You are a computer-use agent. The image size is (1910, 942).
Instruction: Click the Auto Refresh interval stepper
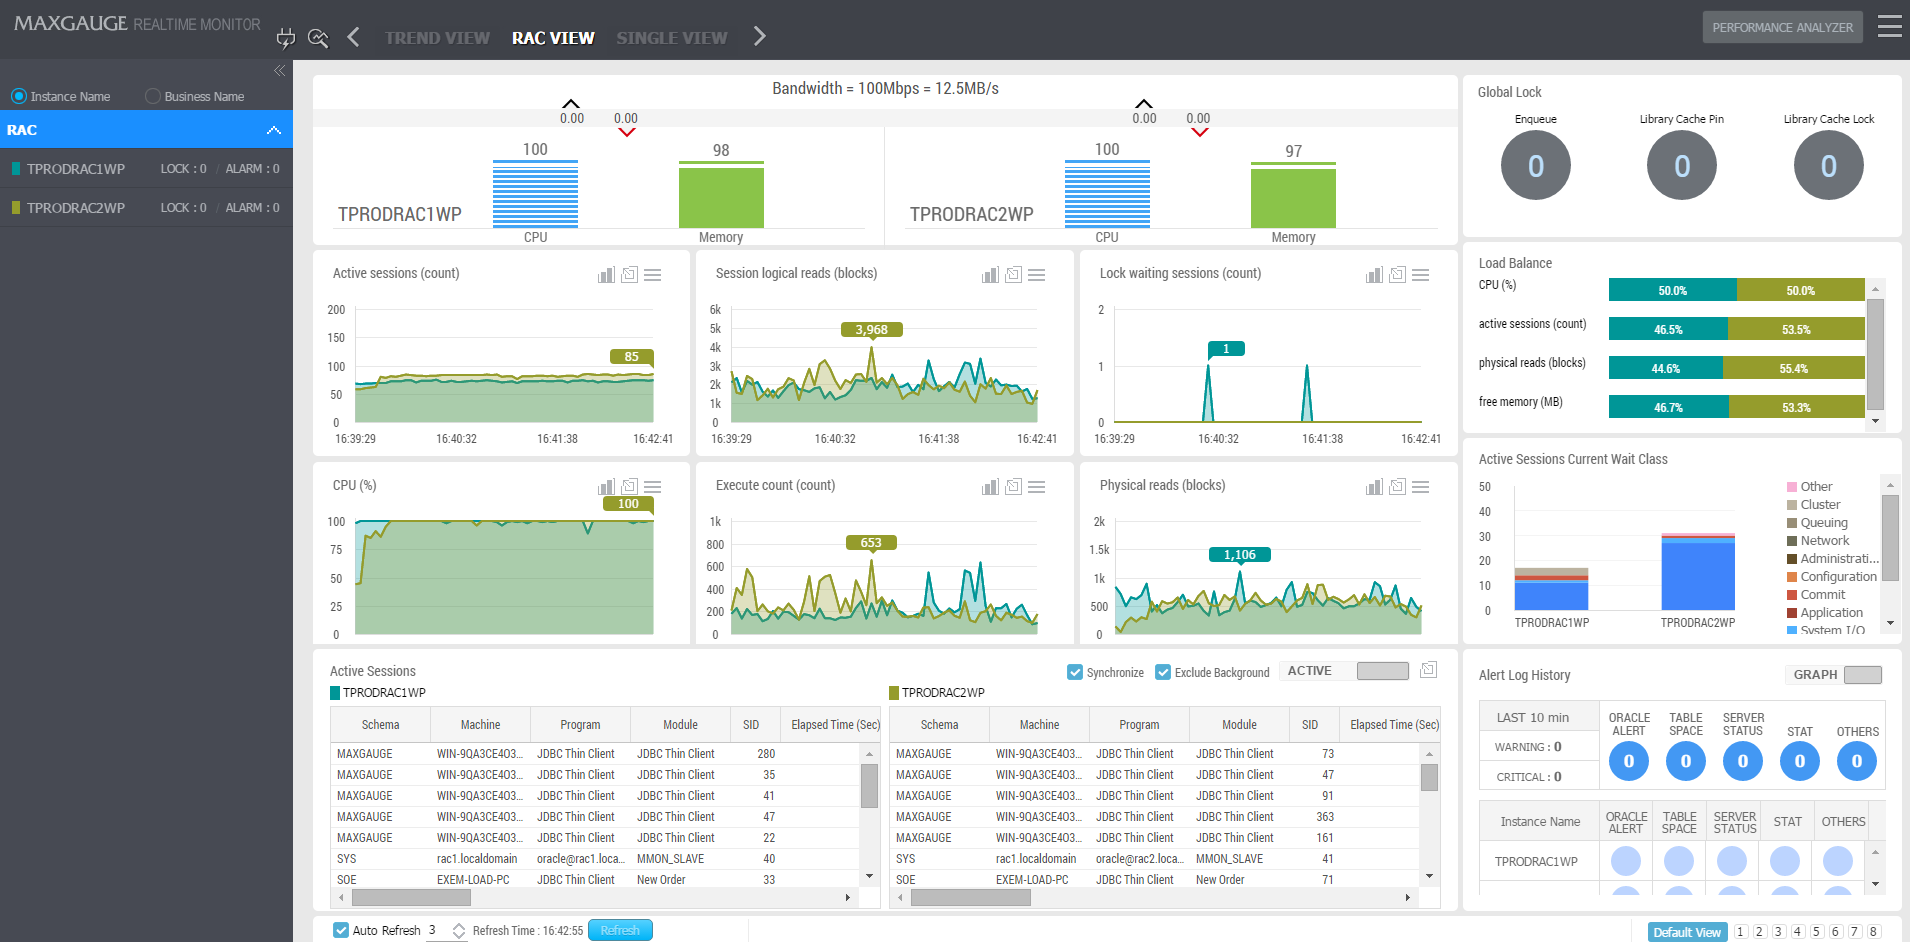(459, 931)
